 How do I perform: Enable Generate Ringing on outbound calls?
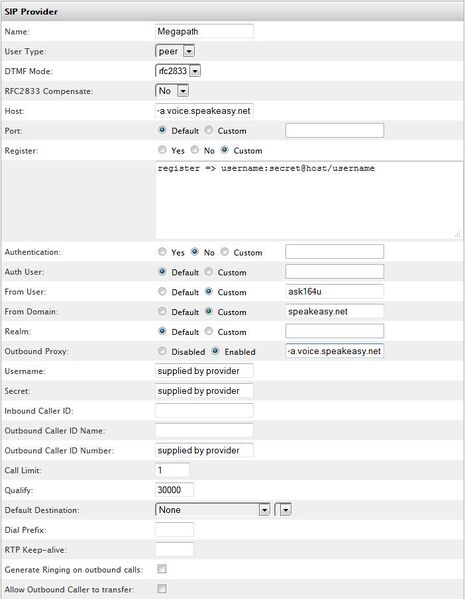pos(162,569)
